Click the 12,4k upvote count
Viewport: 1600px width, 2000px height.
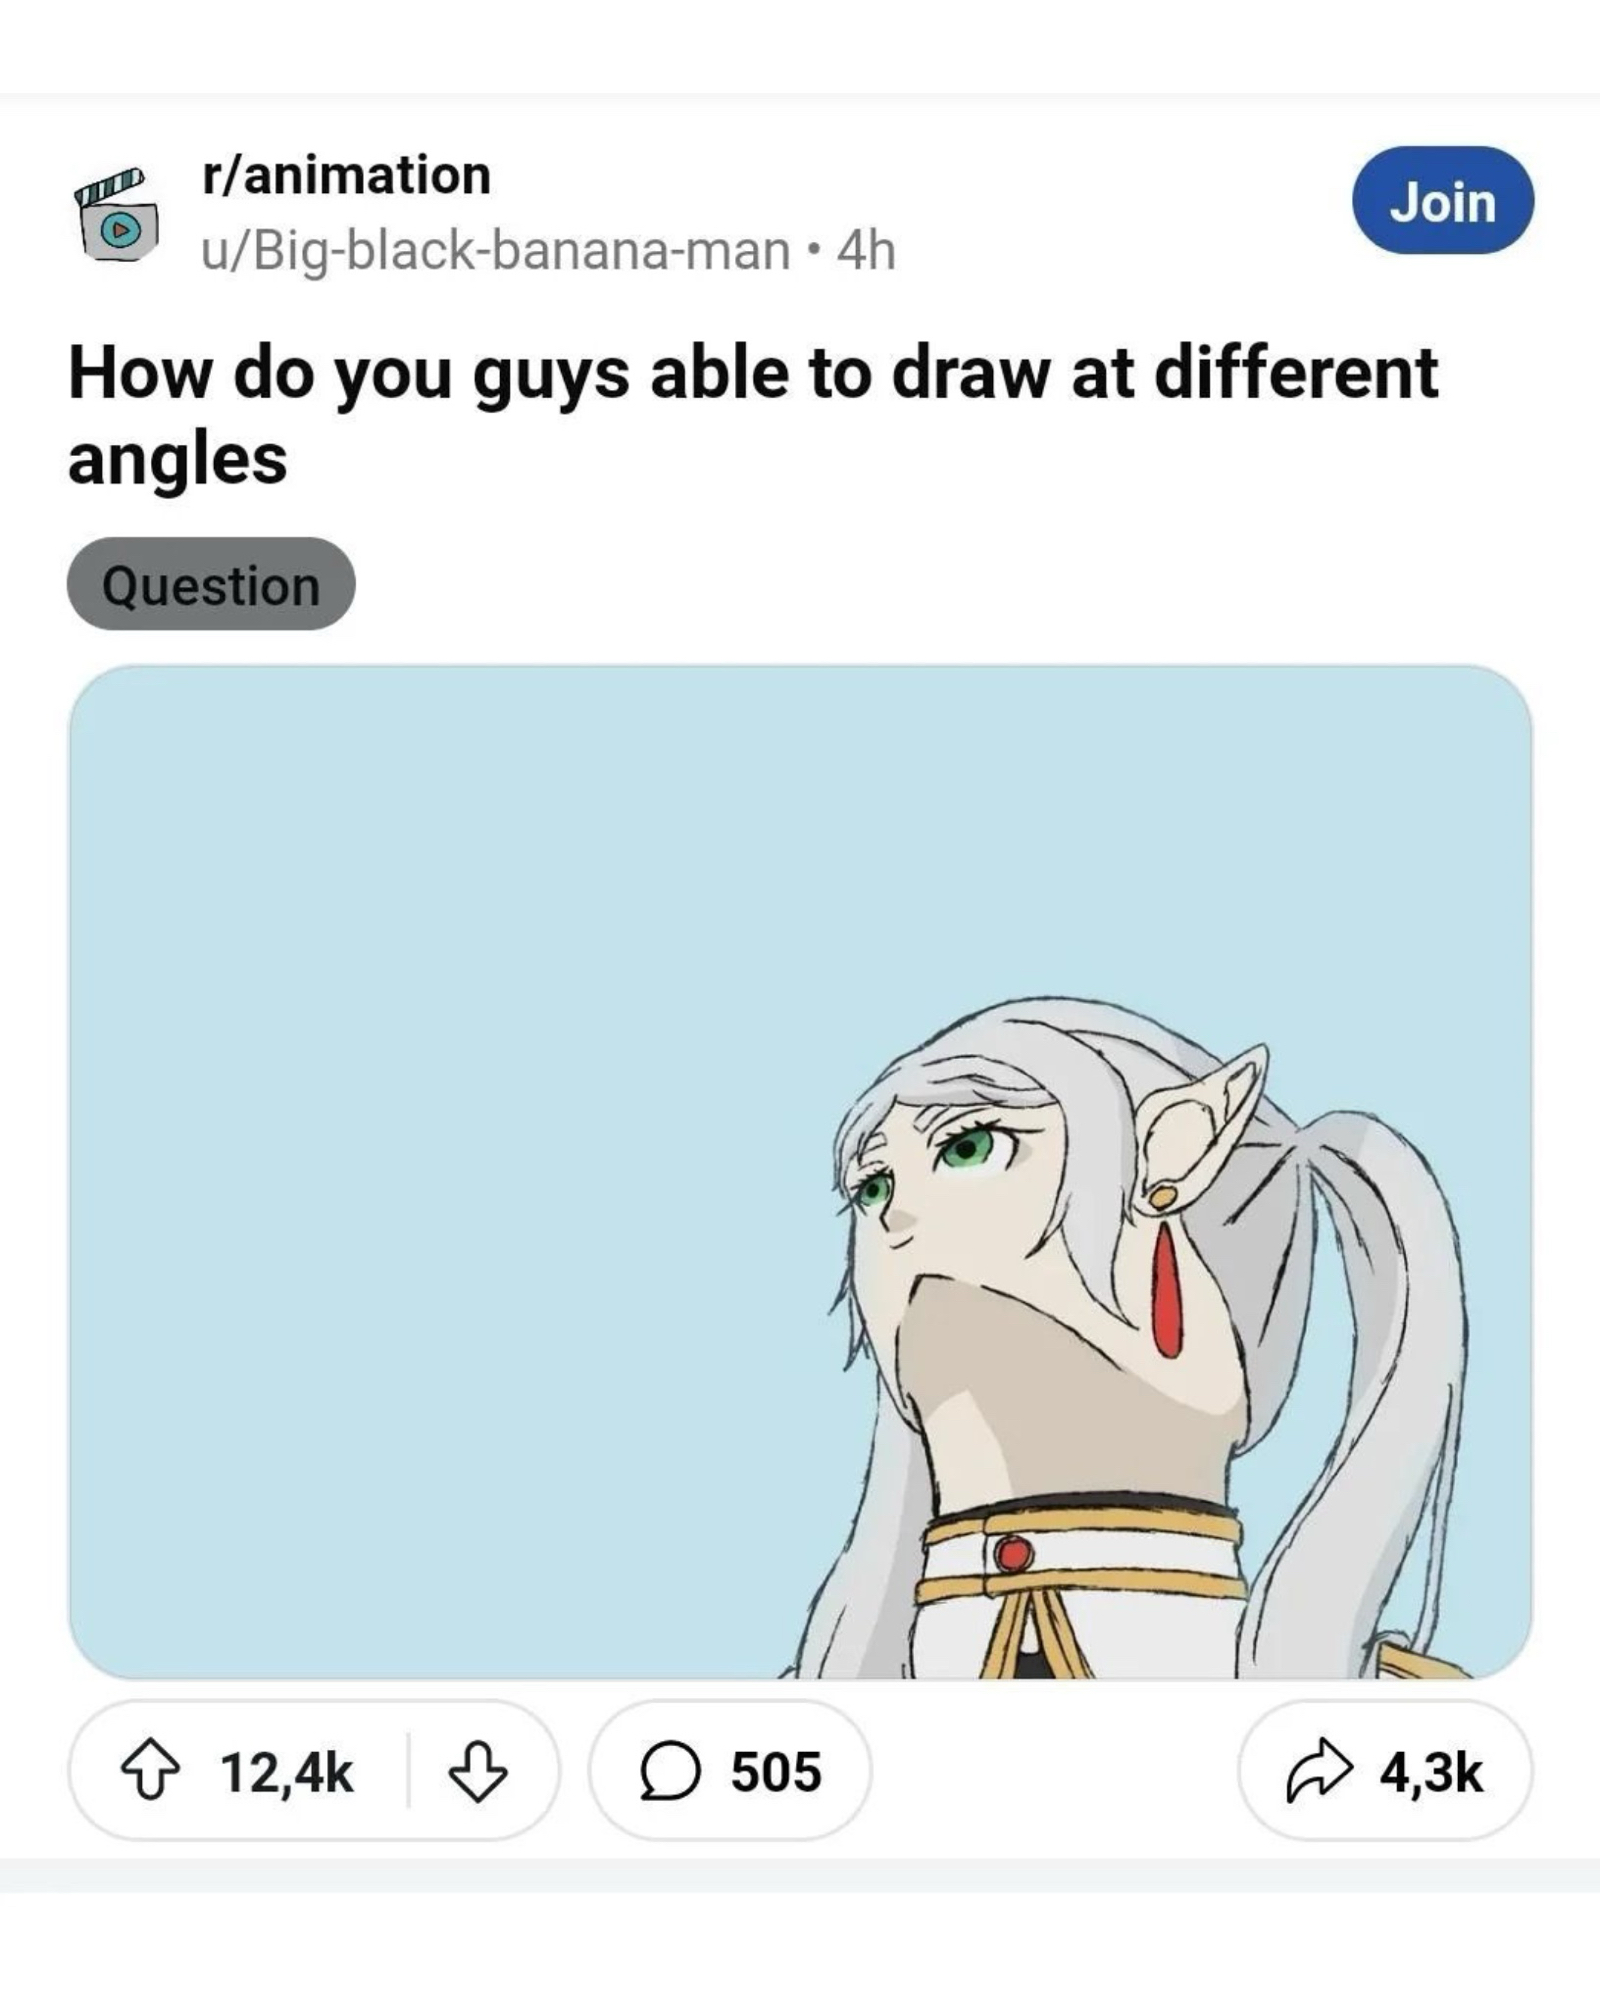pos(287,1772)
